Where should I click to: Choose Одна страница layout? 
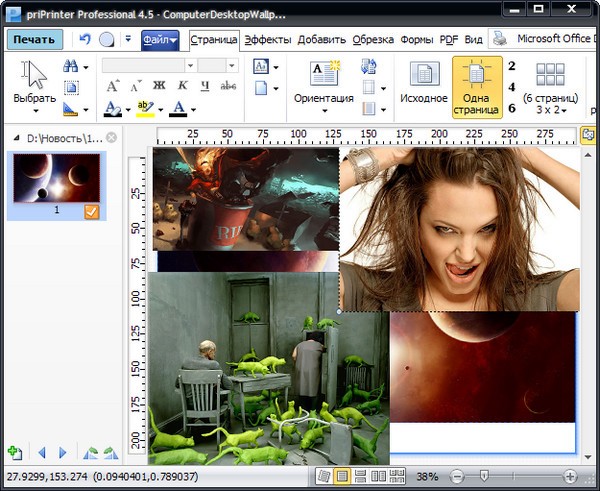[477, 84]
